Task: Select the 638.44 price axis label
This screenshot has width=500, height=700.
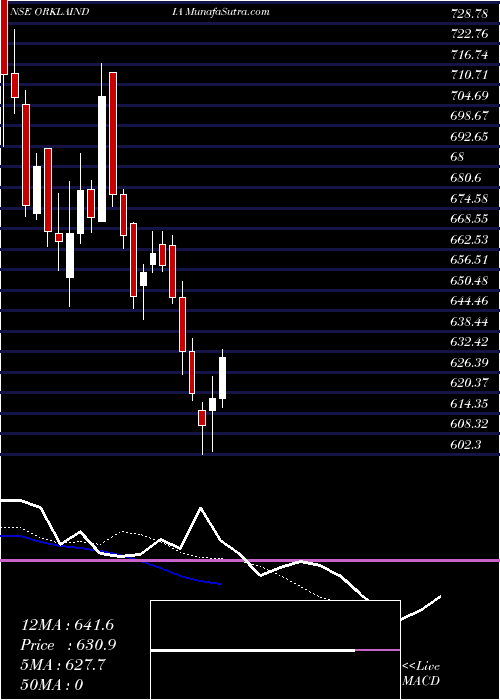Action: click(469, 321)
